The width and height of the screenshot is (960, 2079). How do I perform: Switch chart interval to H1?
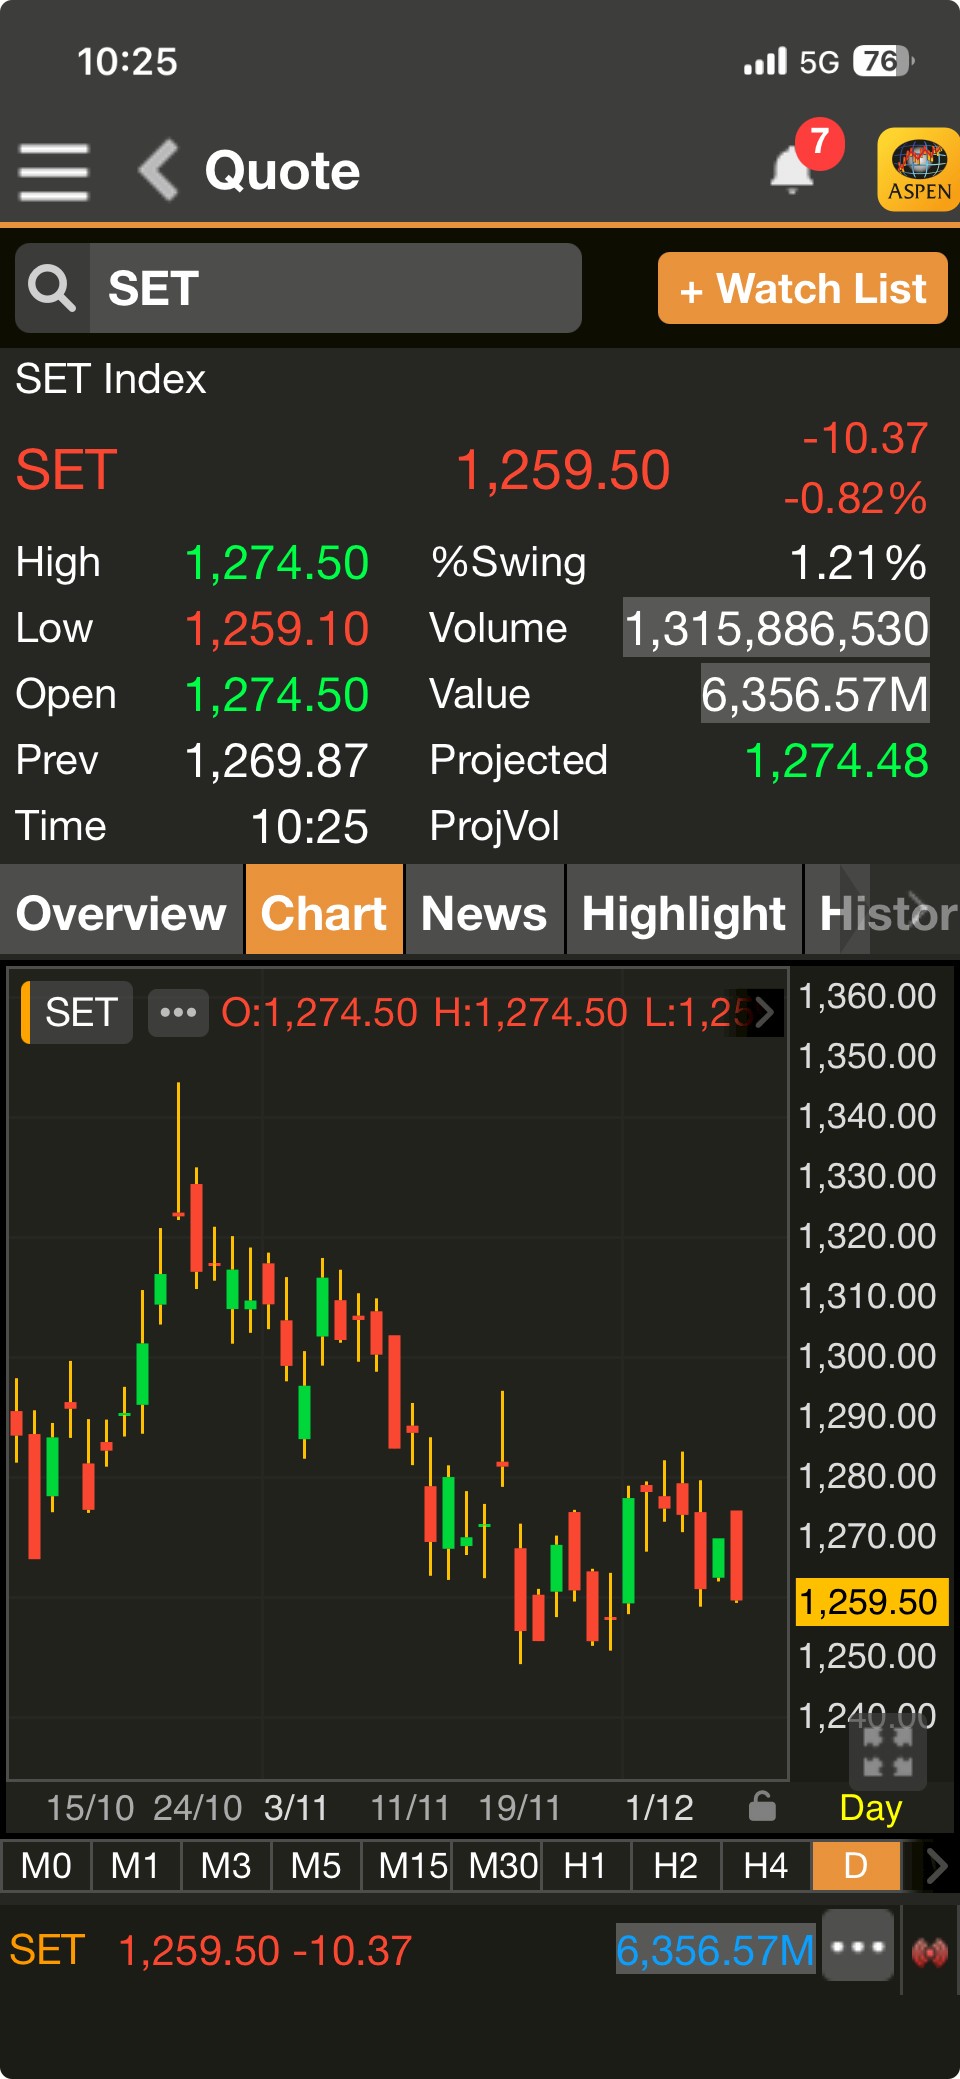pos(585,1866)
